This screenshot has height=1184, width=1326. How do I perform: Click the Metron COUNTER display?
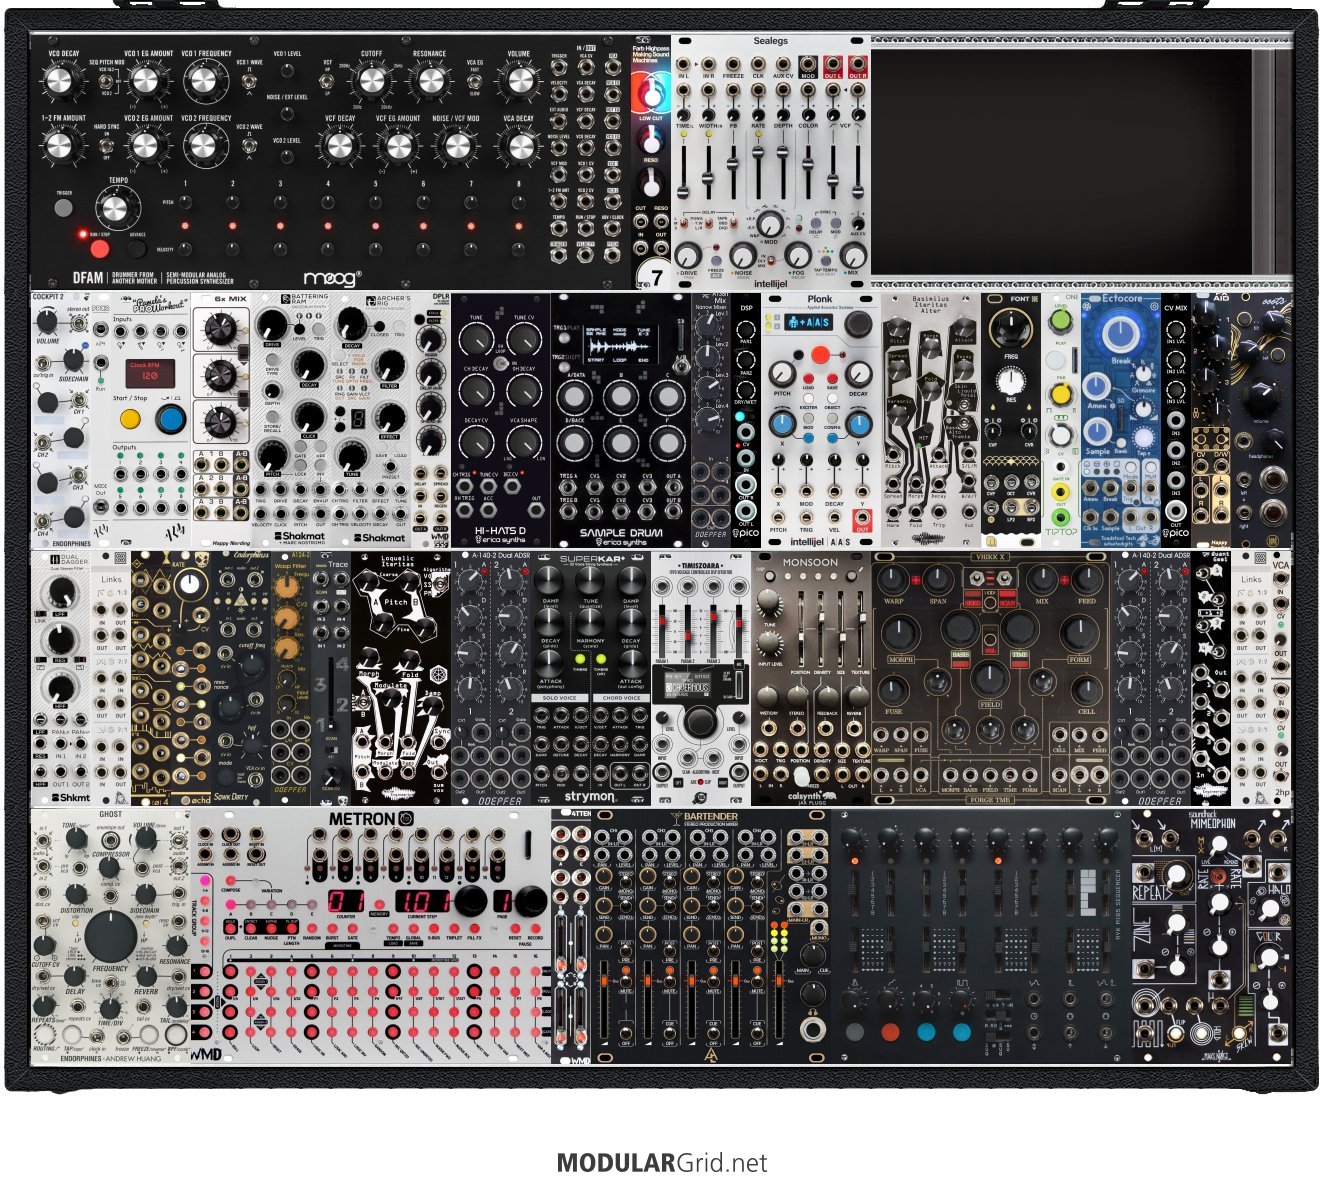click(346, 900)
